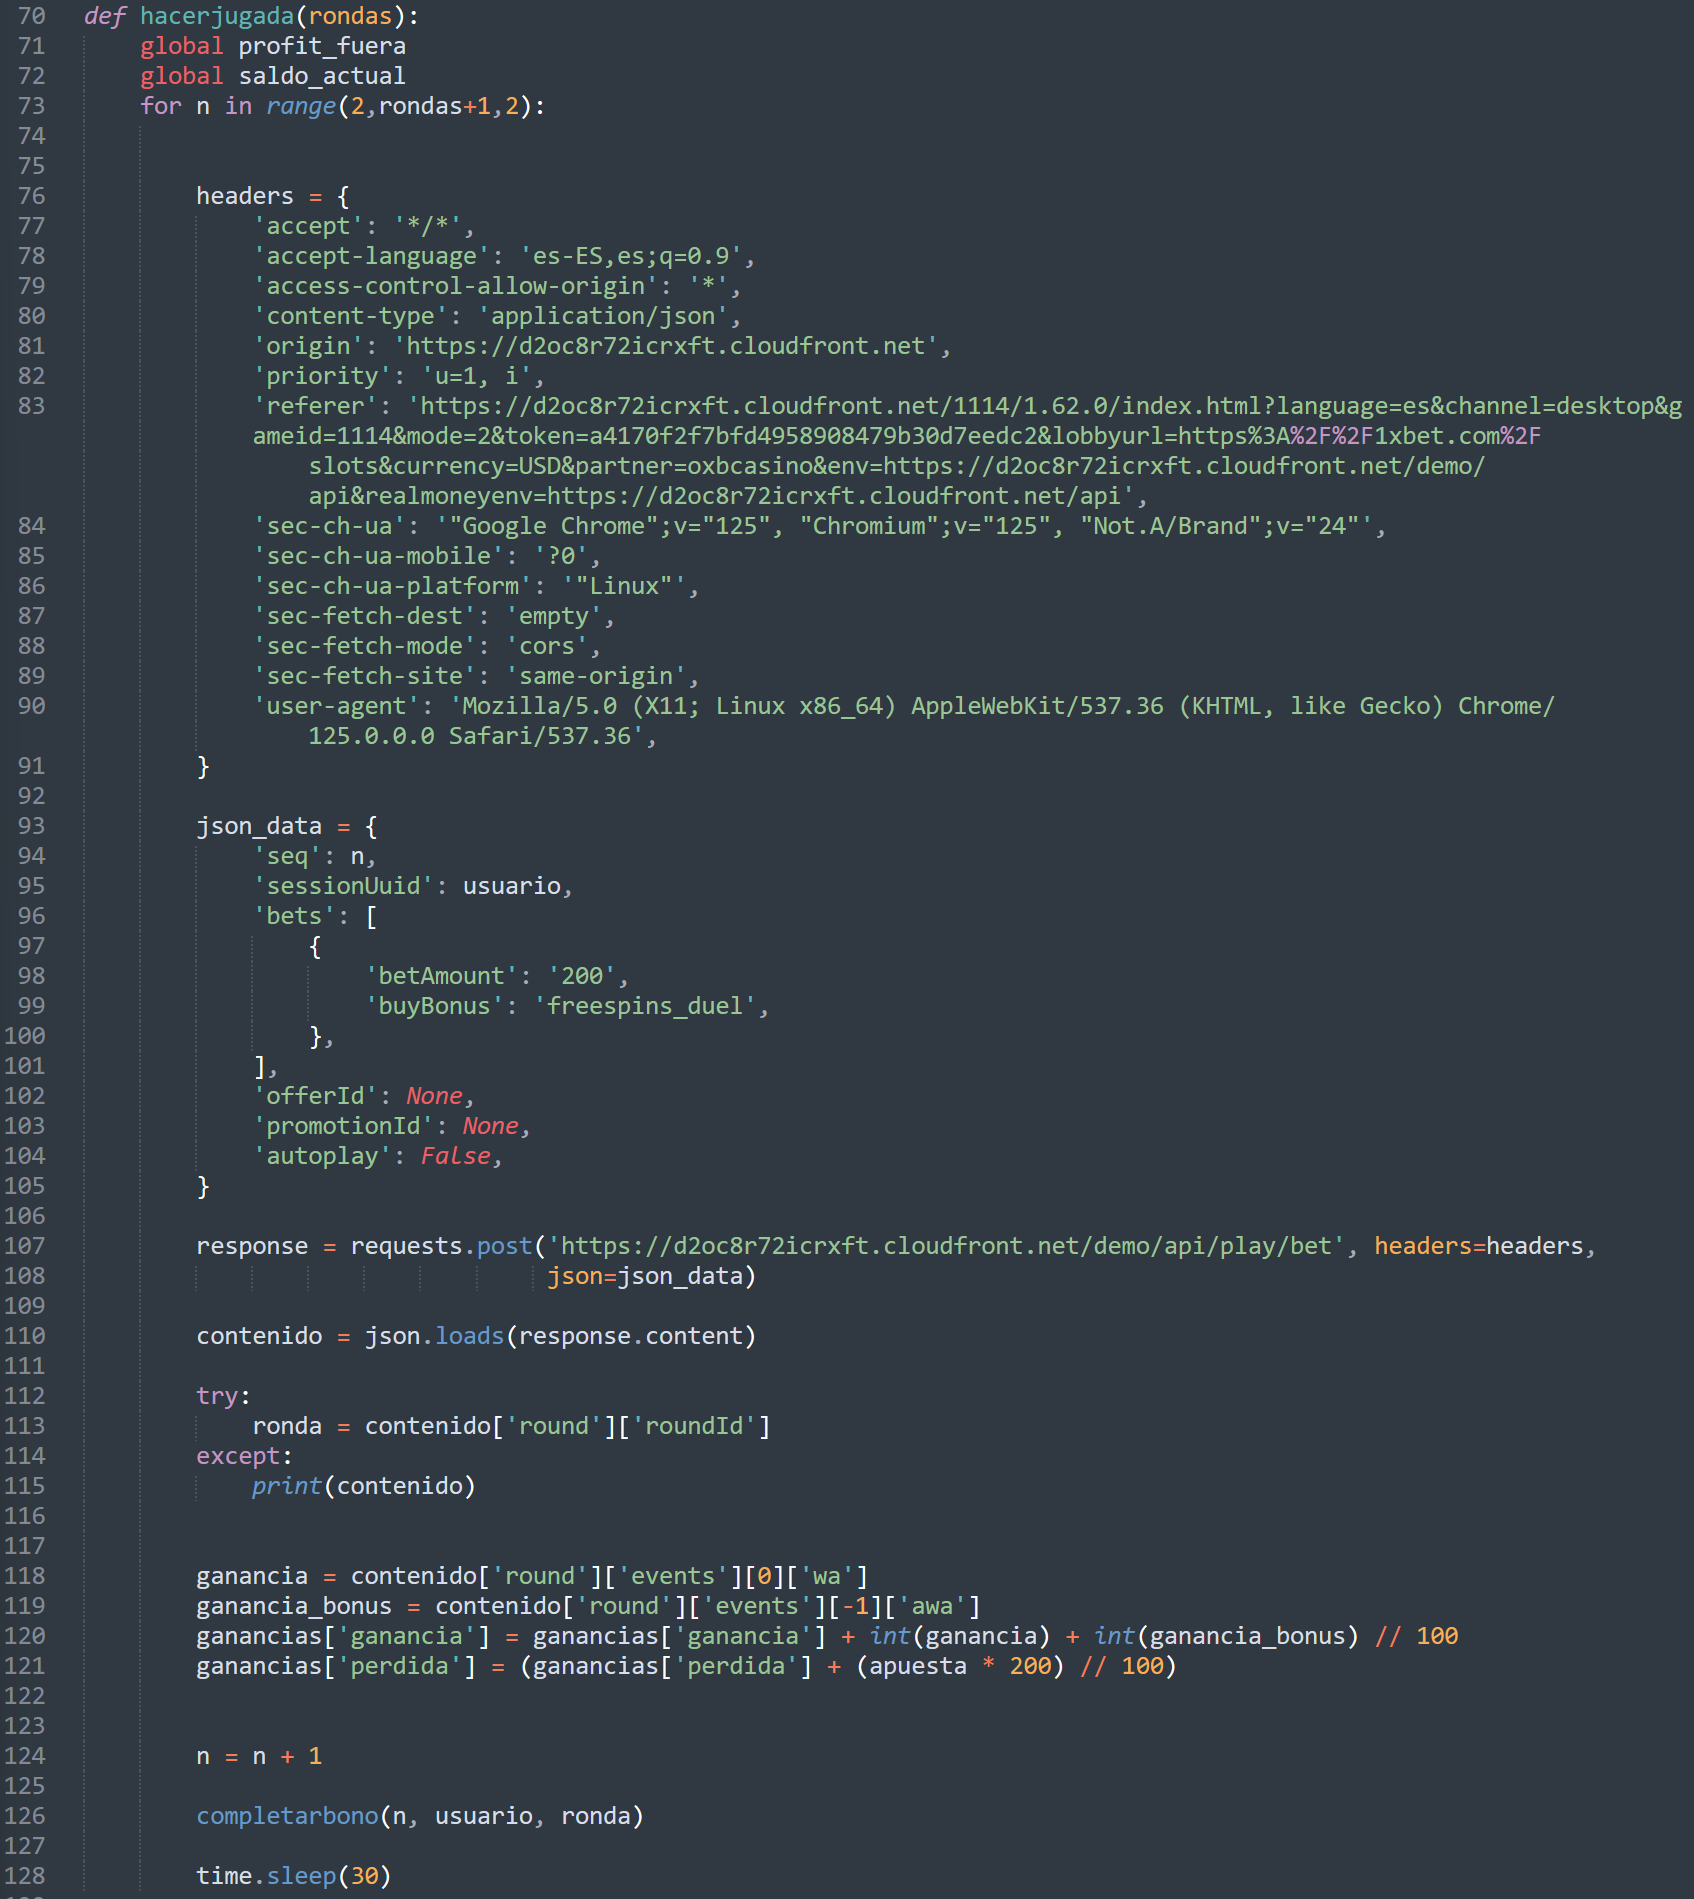Click the requests.post URL string on line 107

tap(946, 1246)
